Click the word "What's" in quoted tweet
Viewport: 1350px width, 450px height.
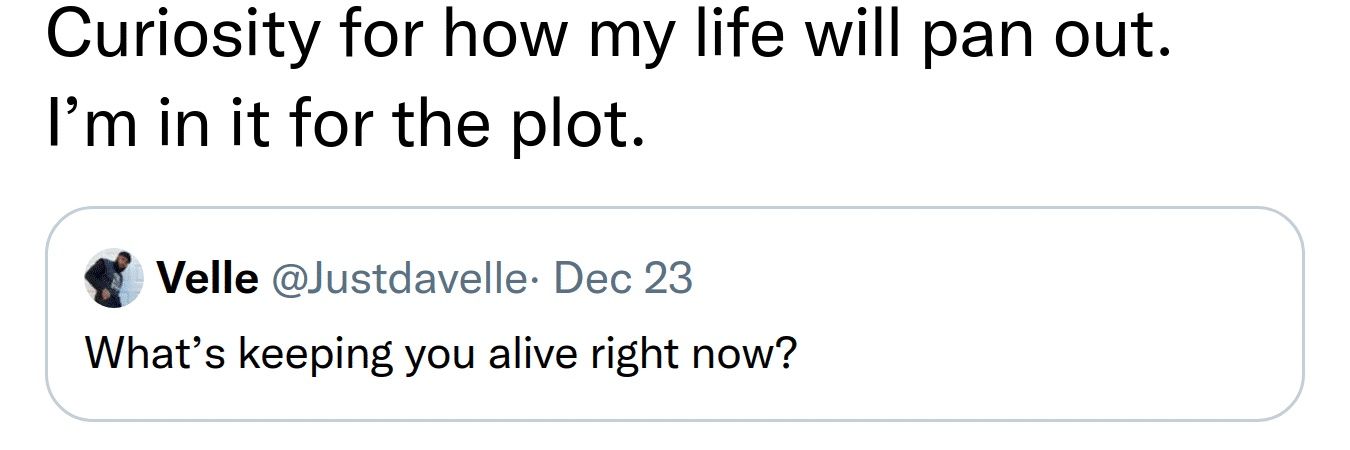pyautogui.click(x=157, y=353)
